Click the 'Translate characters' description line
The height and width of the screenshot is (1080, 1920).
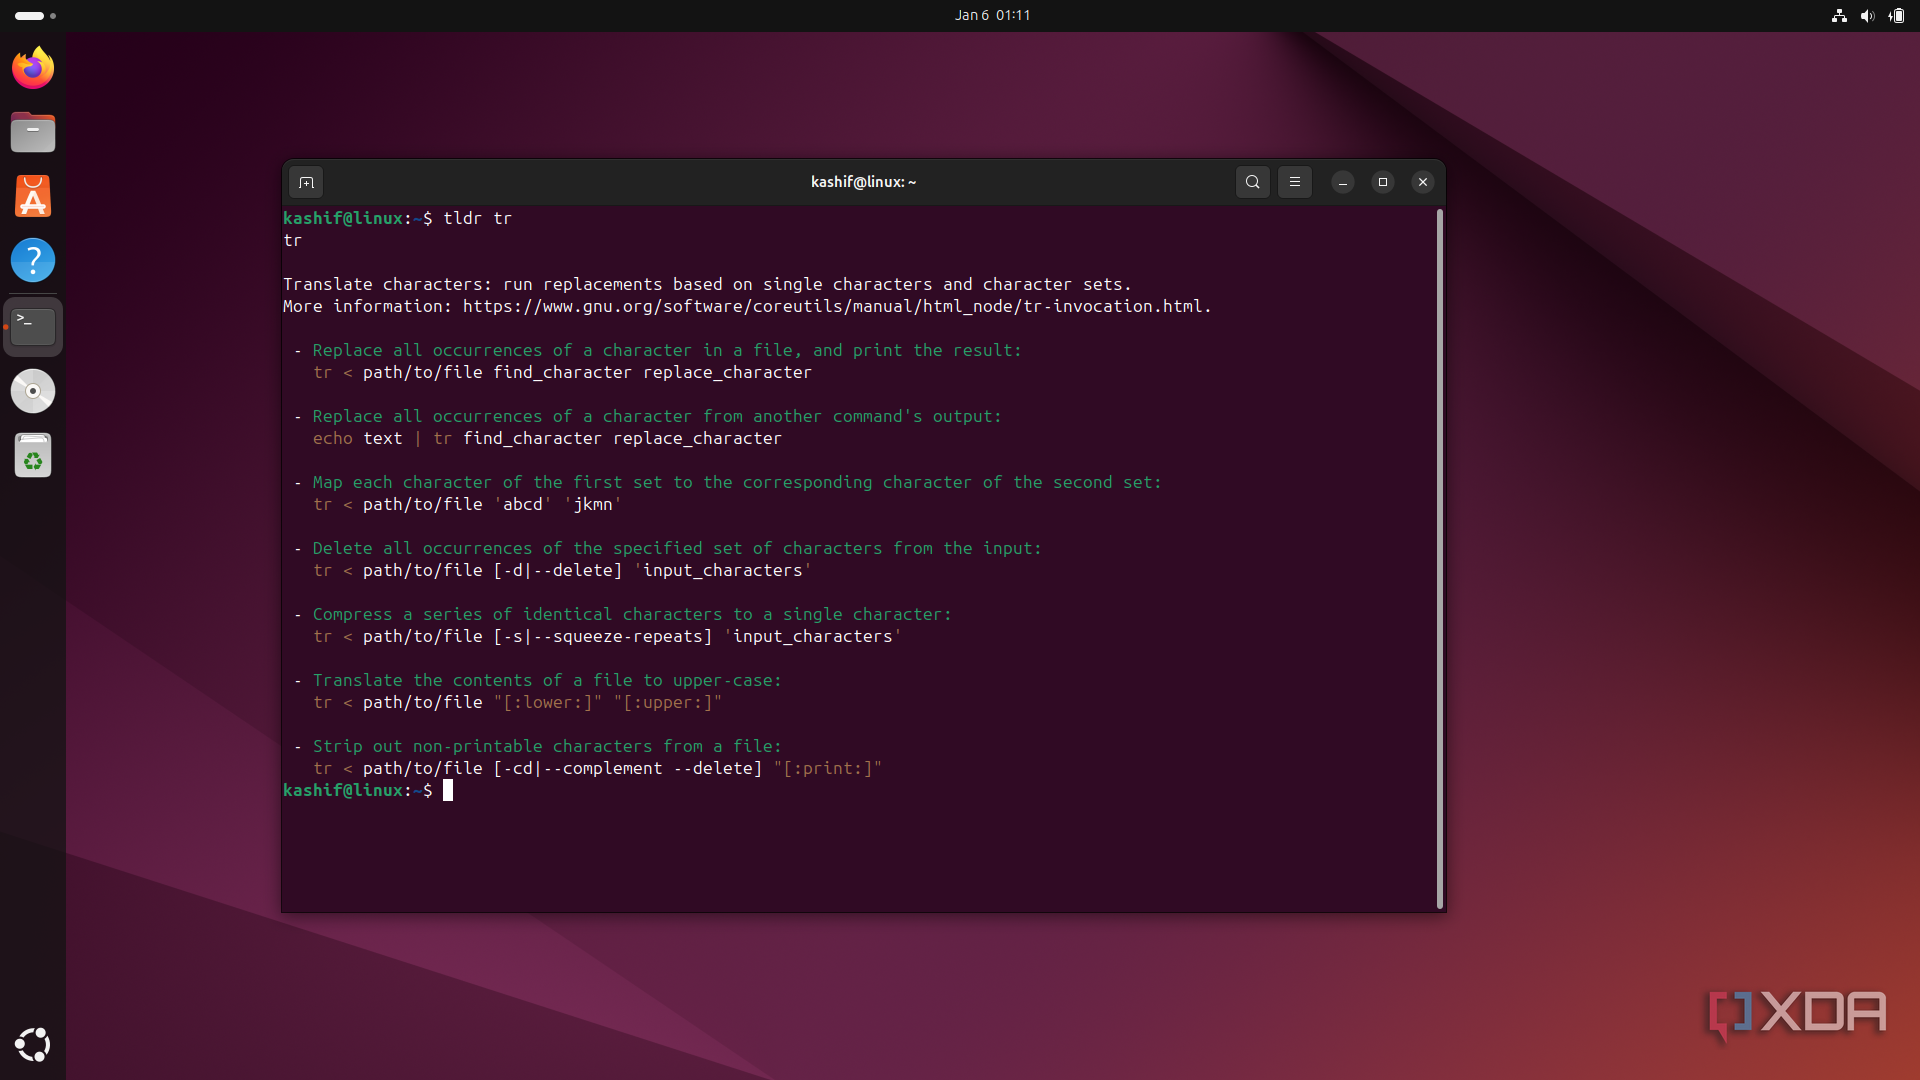coord(707,284)
